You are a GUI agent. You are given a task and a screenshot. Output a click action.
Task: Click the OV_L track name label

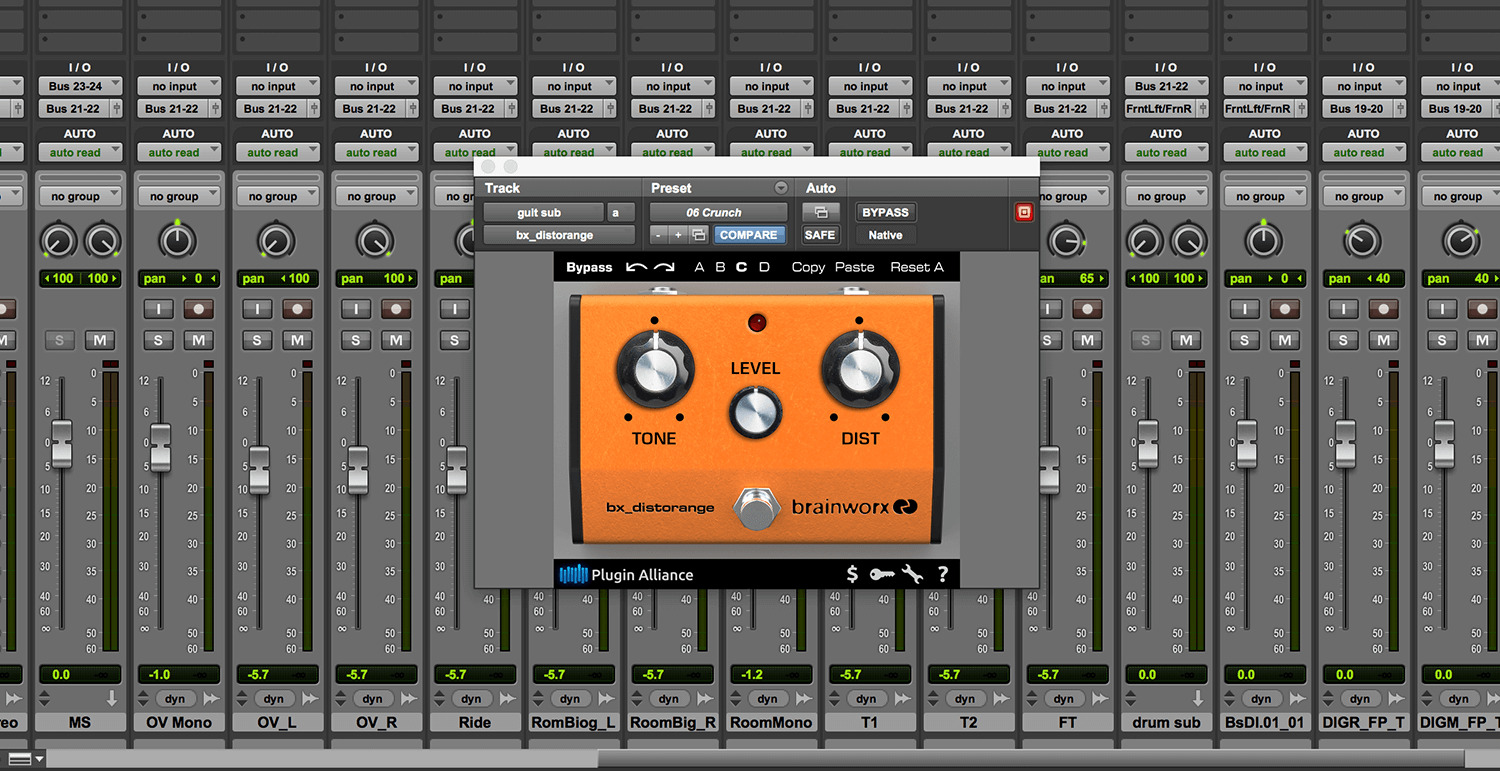click(277, 722)
